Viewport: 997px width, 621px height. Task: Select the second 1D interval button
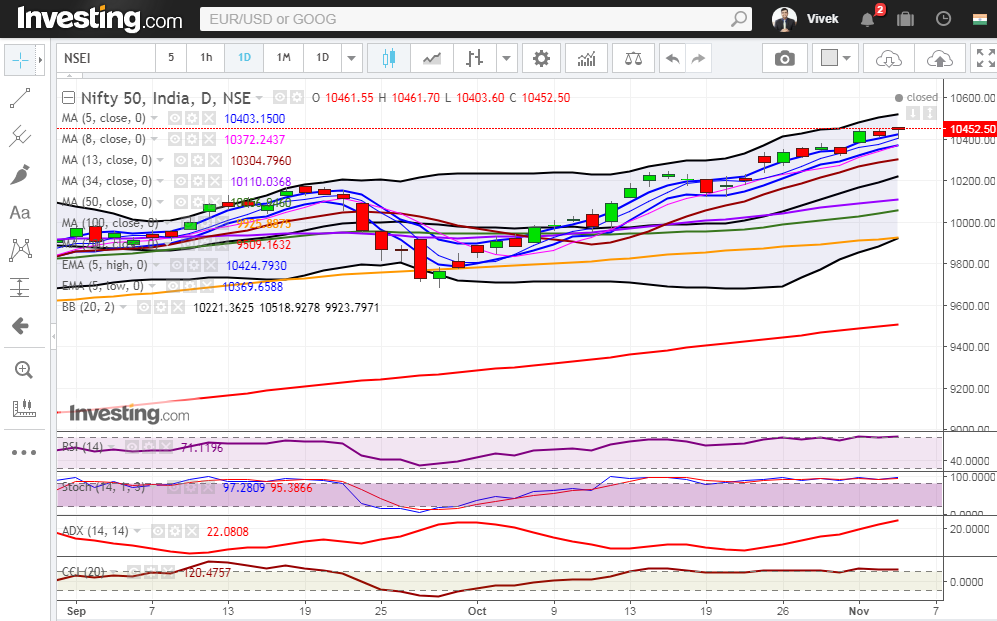click(x=322, y=58)
